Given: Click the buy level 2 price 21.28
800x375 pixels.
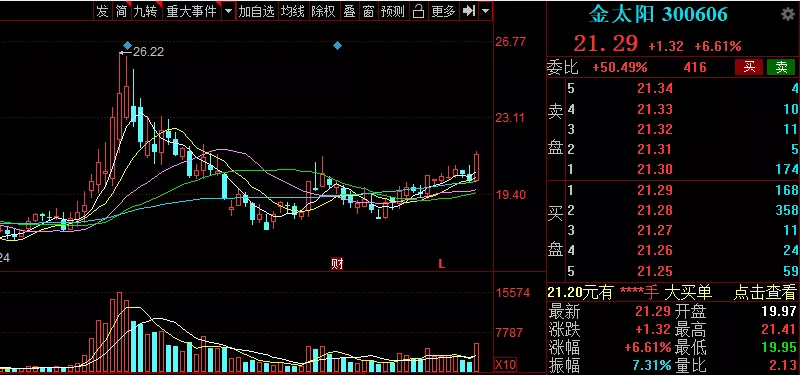Looking at the screenshot, I should pyautogui.click(x=655, y=210).
